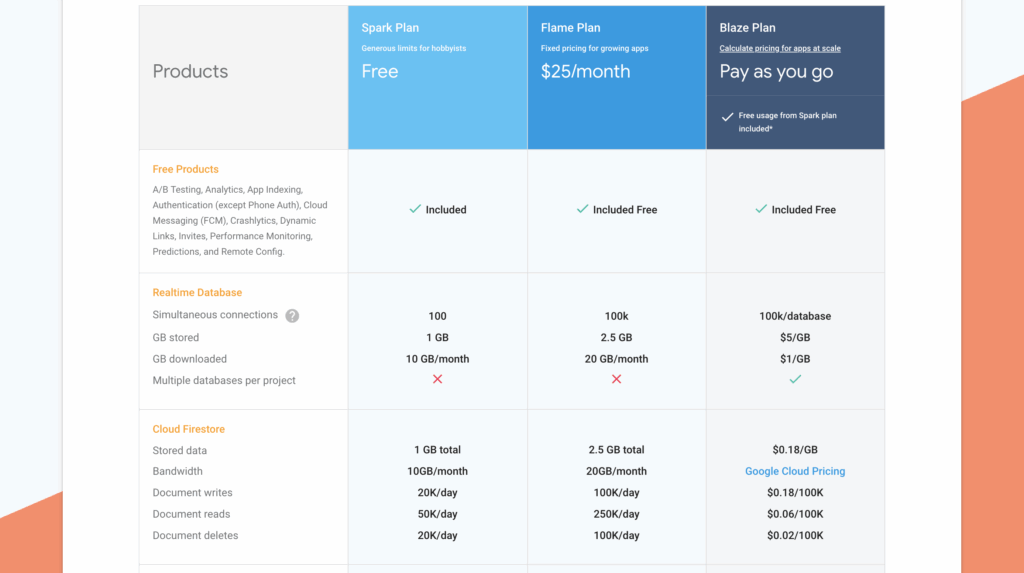Viewport: 1024px width, 573px height.
Task: Click the green checkmark beside Spark plan Included
Action: pyautogui.click(x=414, y=209)
